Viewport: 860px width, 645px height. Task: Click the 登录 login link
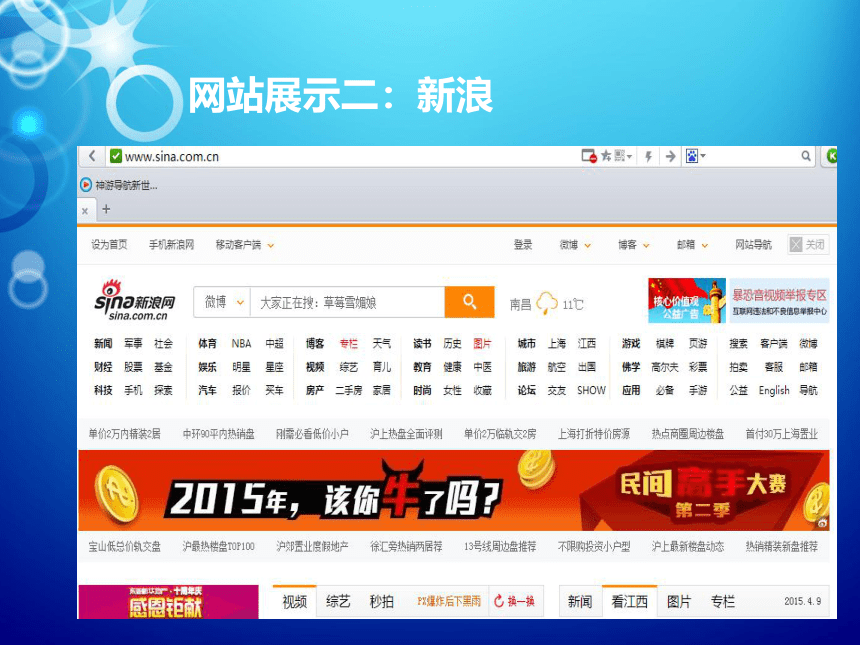(x=523, y=245)
